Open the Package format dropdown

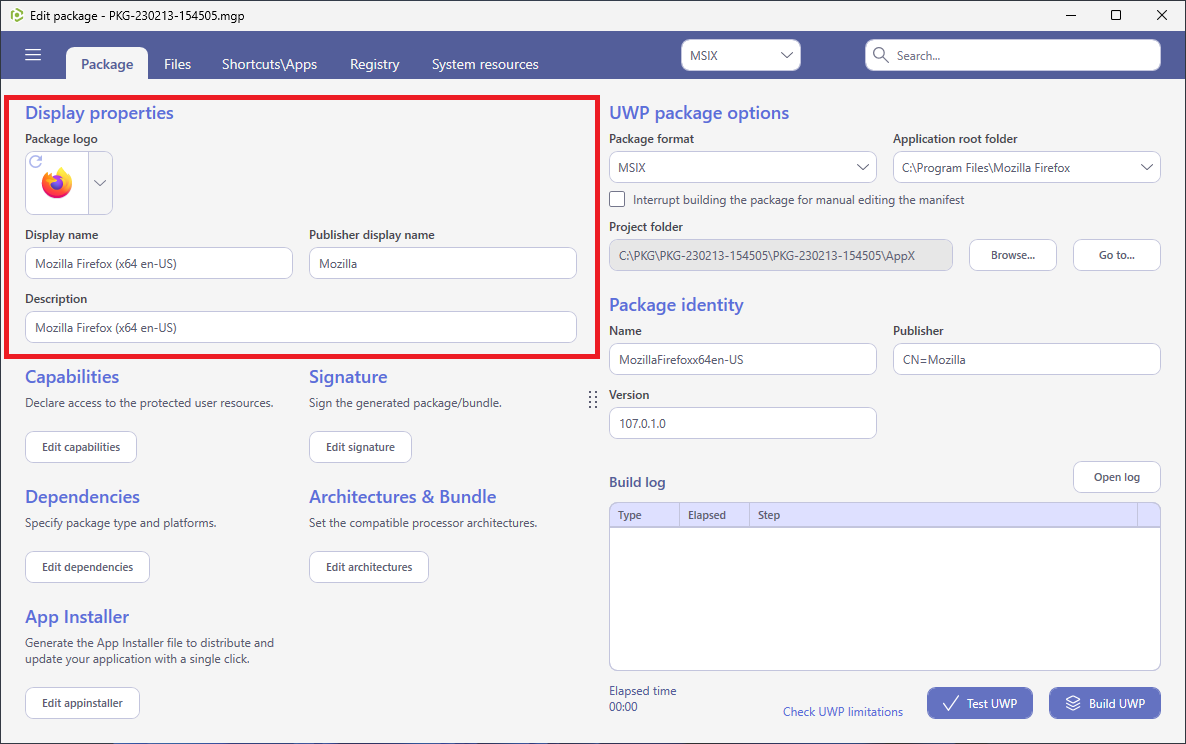(743, 168)
